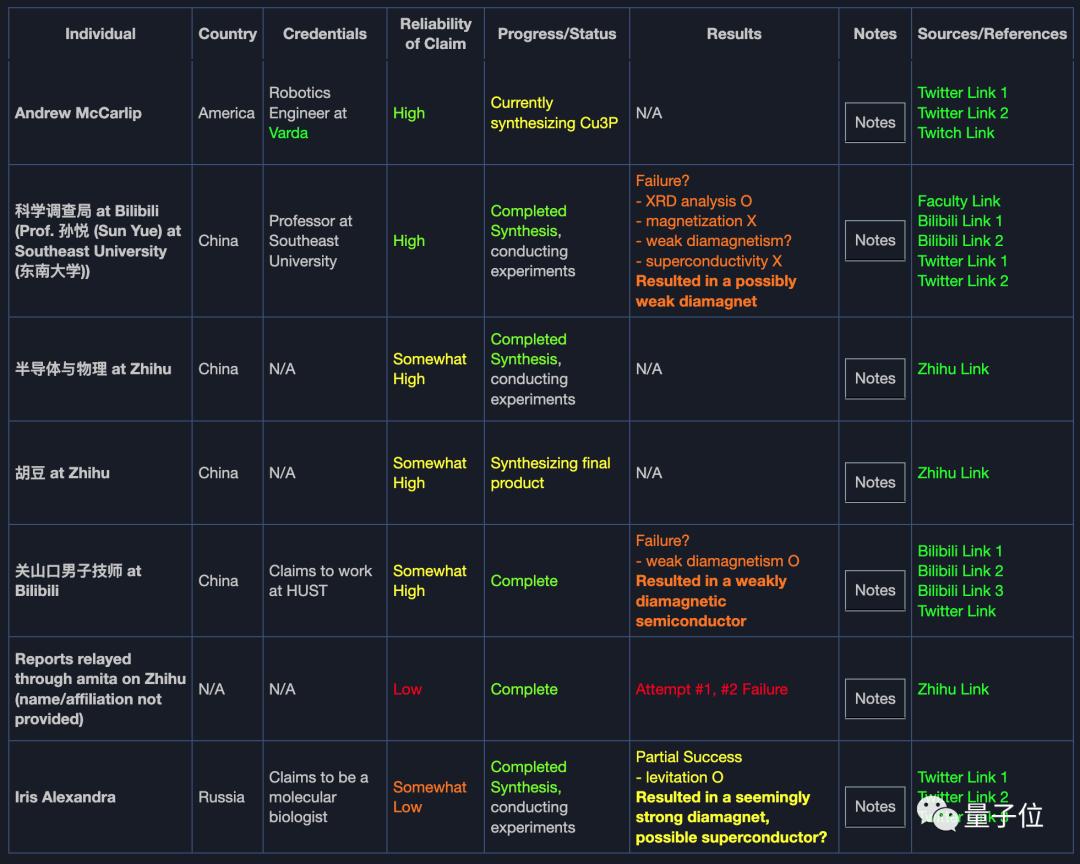
Task: Open Bilibili Link 2 in Sun Yue row
Action: tap(960, 241)
